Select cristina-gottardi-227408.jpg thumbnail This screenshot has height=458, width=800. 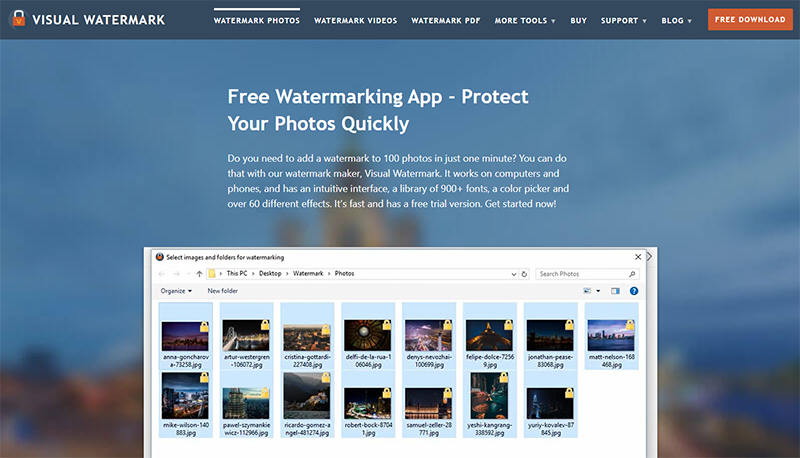click(307, 336)
